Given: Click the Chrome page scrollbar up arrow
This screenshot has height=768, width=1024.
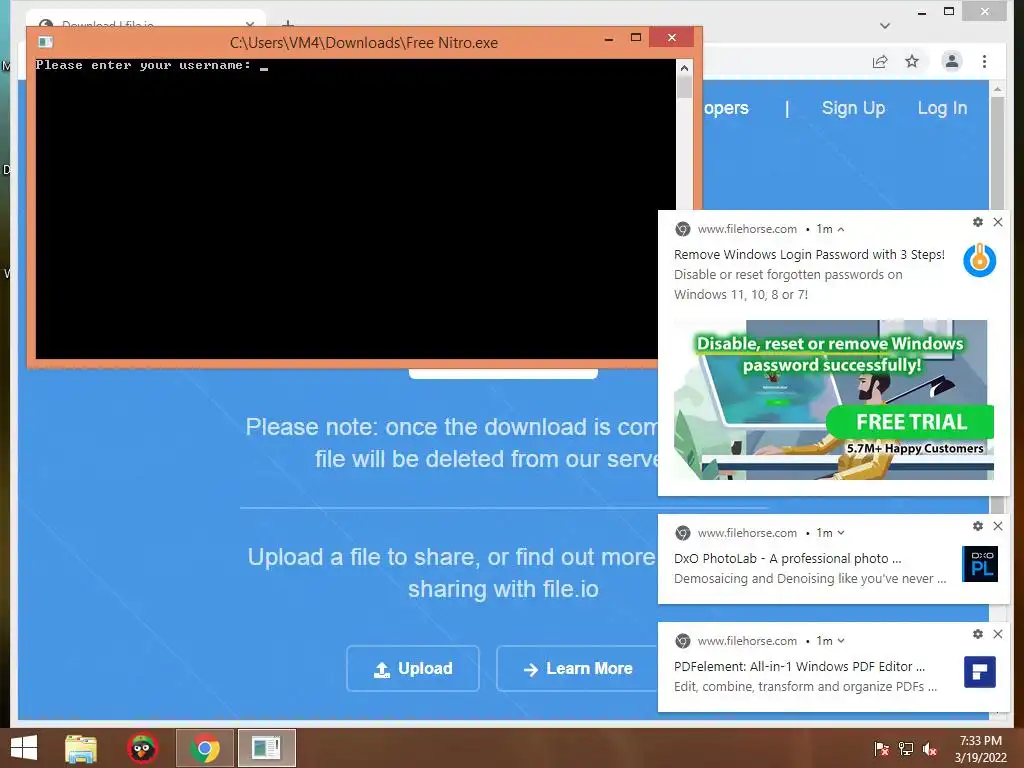Looking at the screenshot, I should point(997,88).
